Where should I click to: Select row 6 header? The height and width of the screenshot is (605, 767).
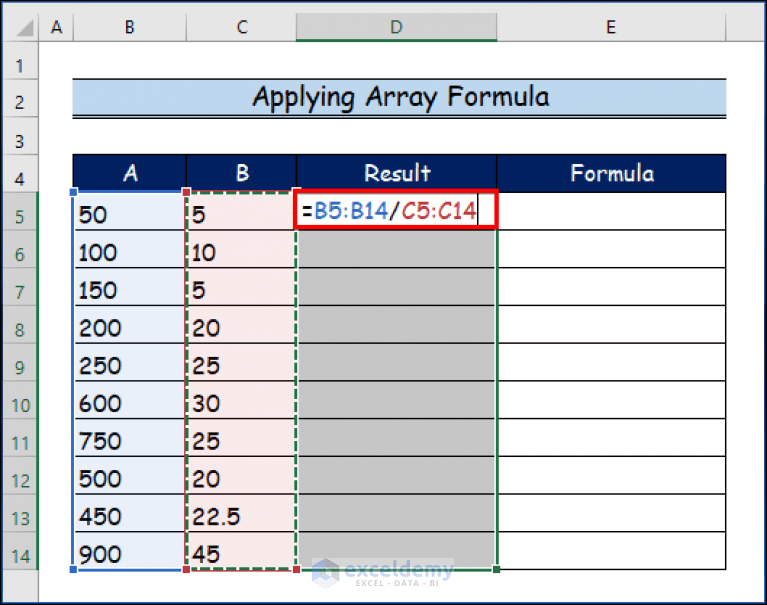(x=20, y=249)
